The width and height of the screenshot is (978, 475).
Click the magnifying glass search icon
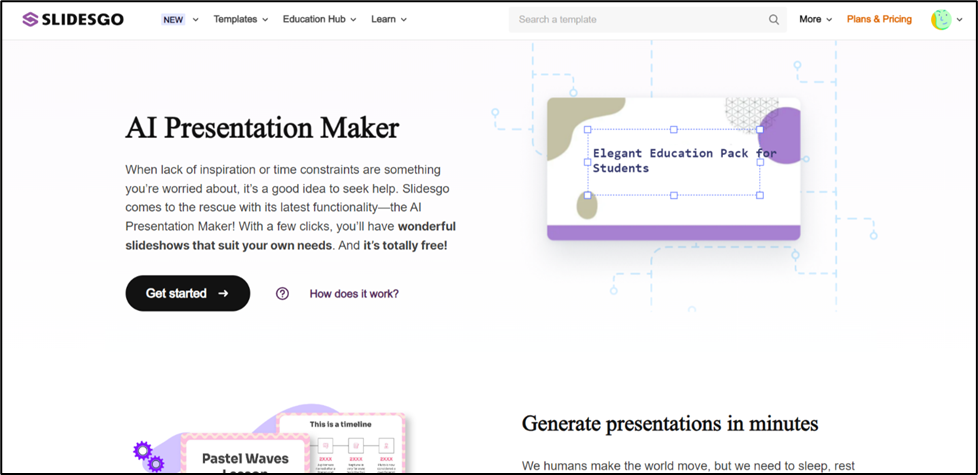pyautogui.click(x=773, y=19)
